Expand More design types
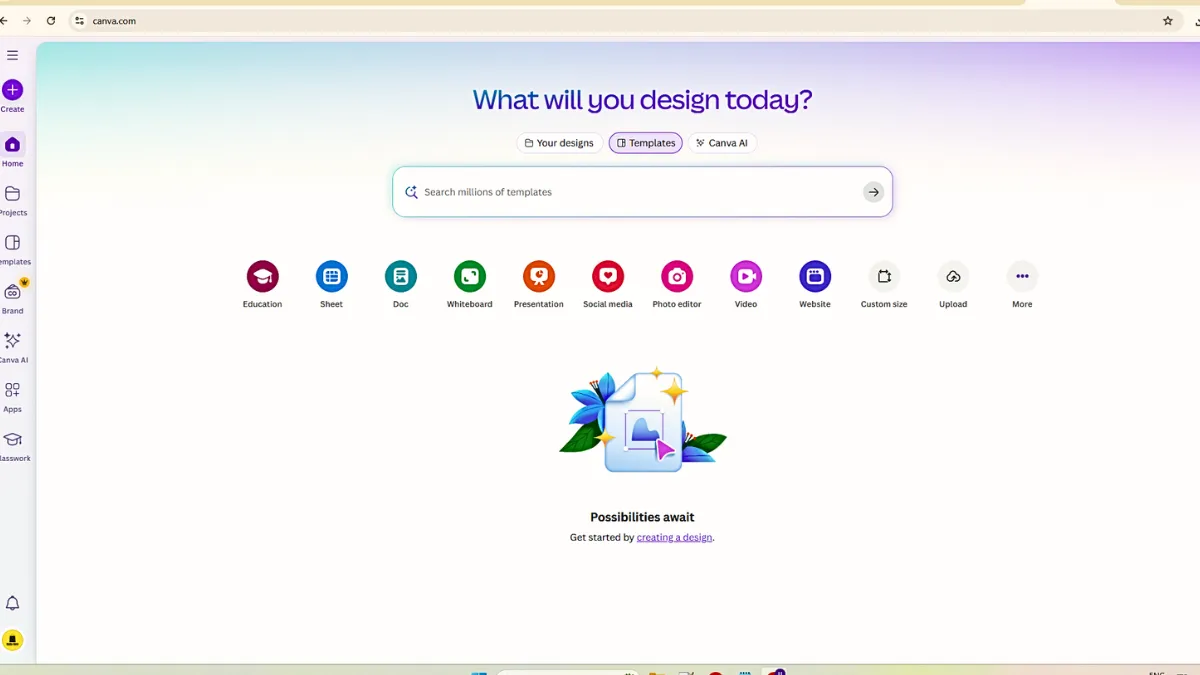The image size is (1200, 675). (1021, 277)
